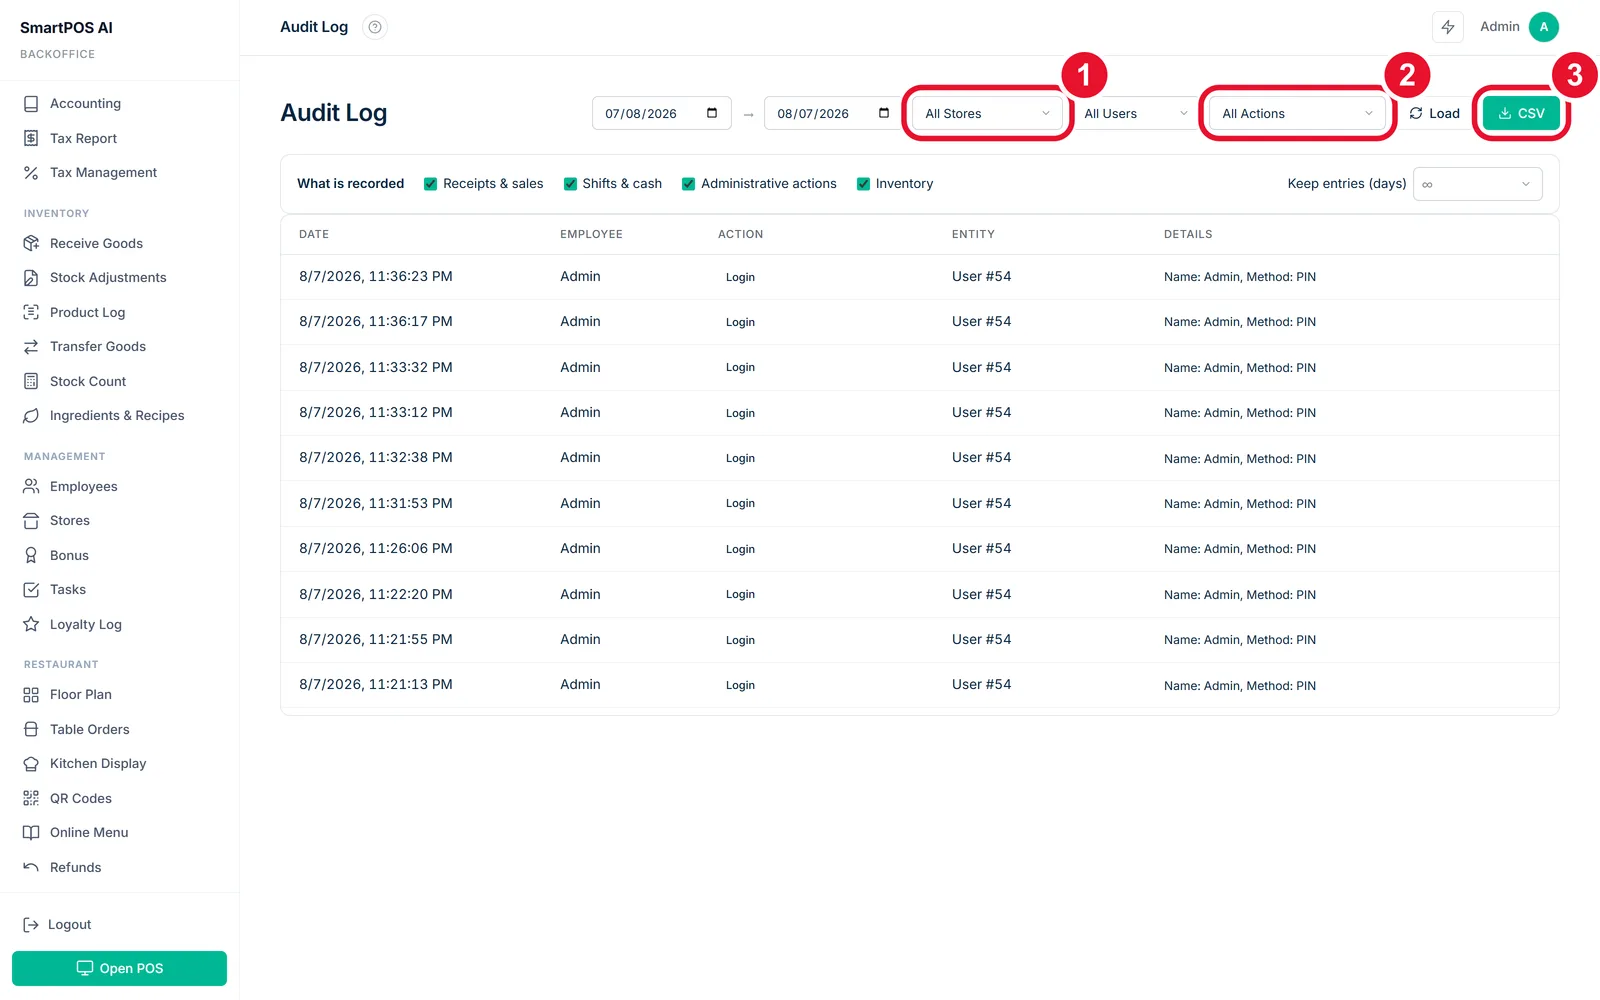Click the Stock Count icon
Viewport: 1600px width, 1000px height.
[31, 381]
